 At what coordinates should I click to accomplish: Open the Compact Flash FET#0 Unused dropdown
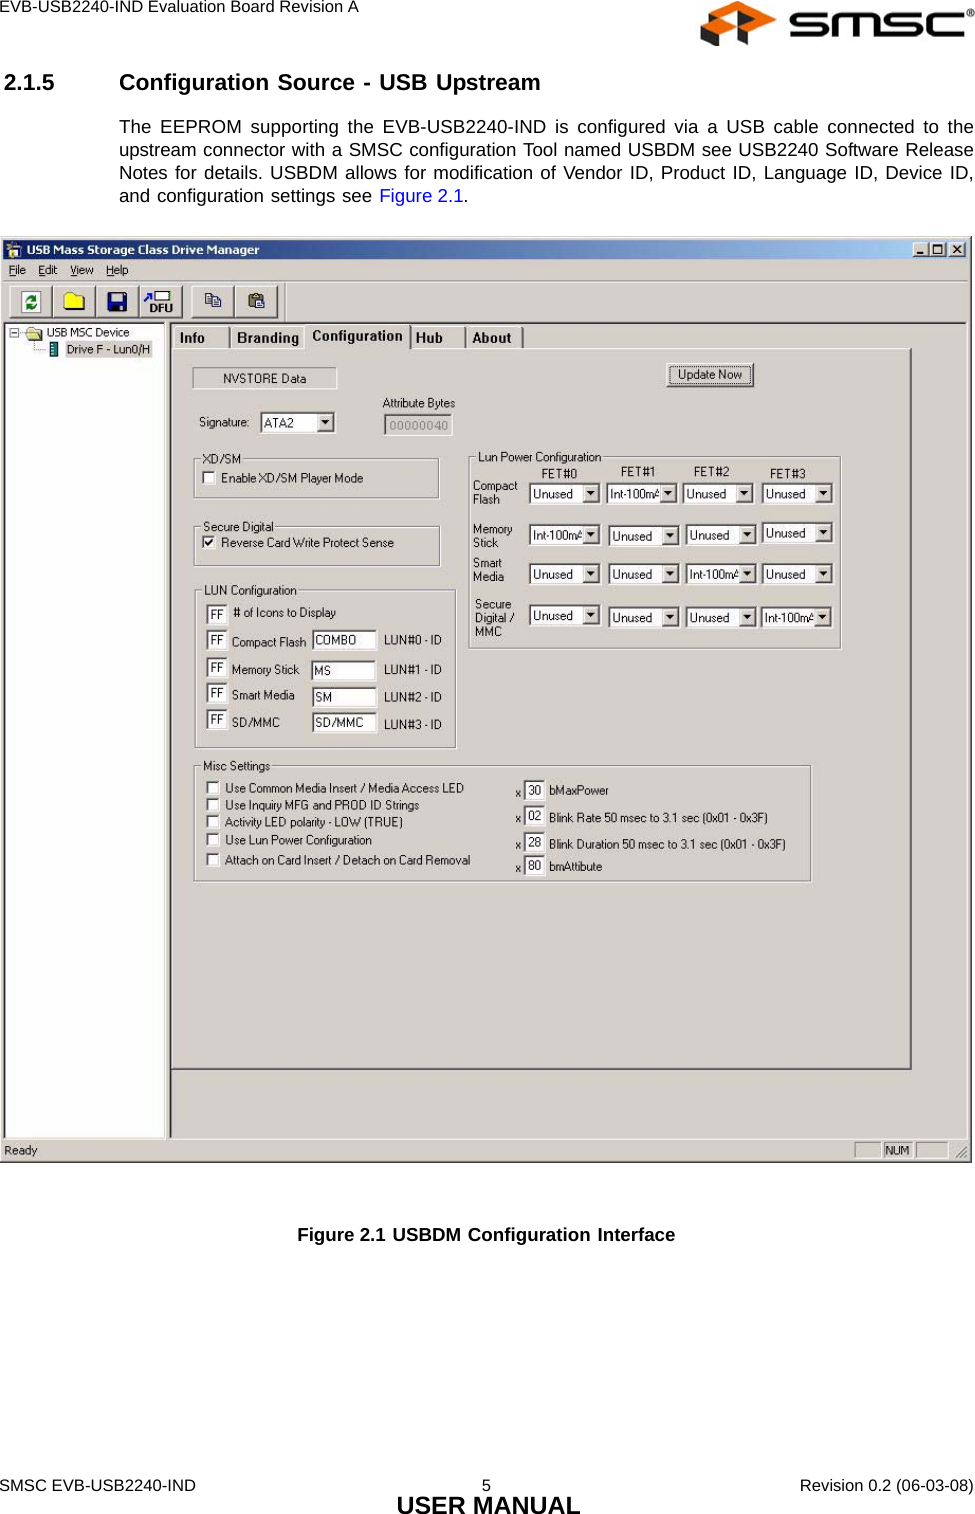tap(590, 493)
